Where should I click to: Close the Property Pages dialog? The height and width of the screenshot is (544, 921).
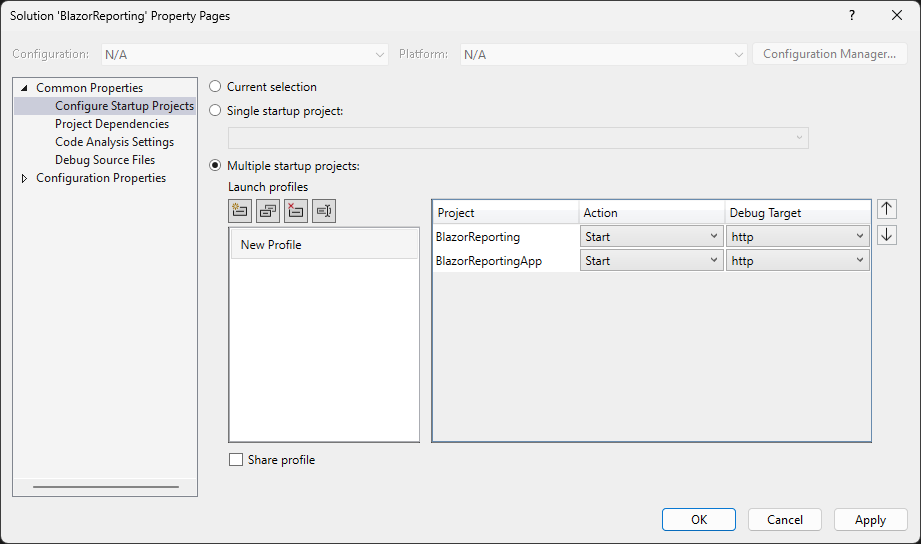(896, 16)
